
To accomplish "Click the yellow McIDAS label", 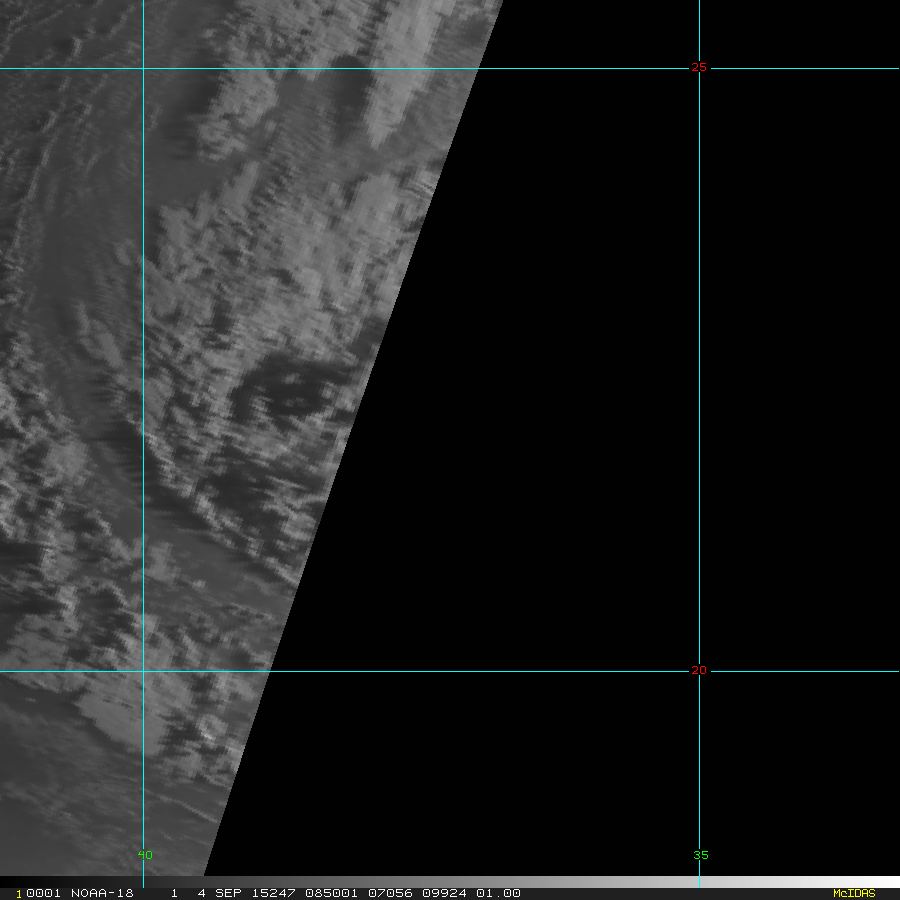I will pos(853,893).
